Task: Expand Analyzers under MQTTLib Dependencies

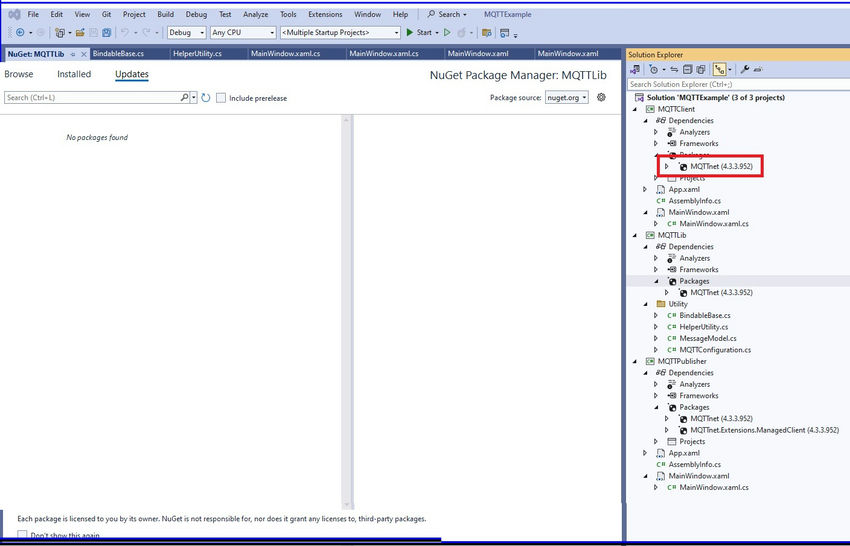Action: tap(656, 259)
